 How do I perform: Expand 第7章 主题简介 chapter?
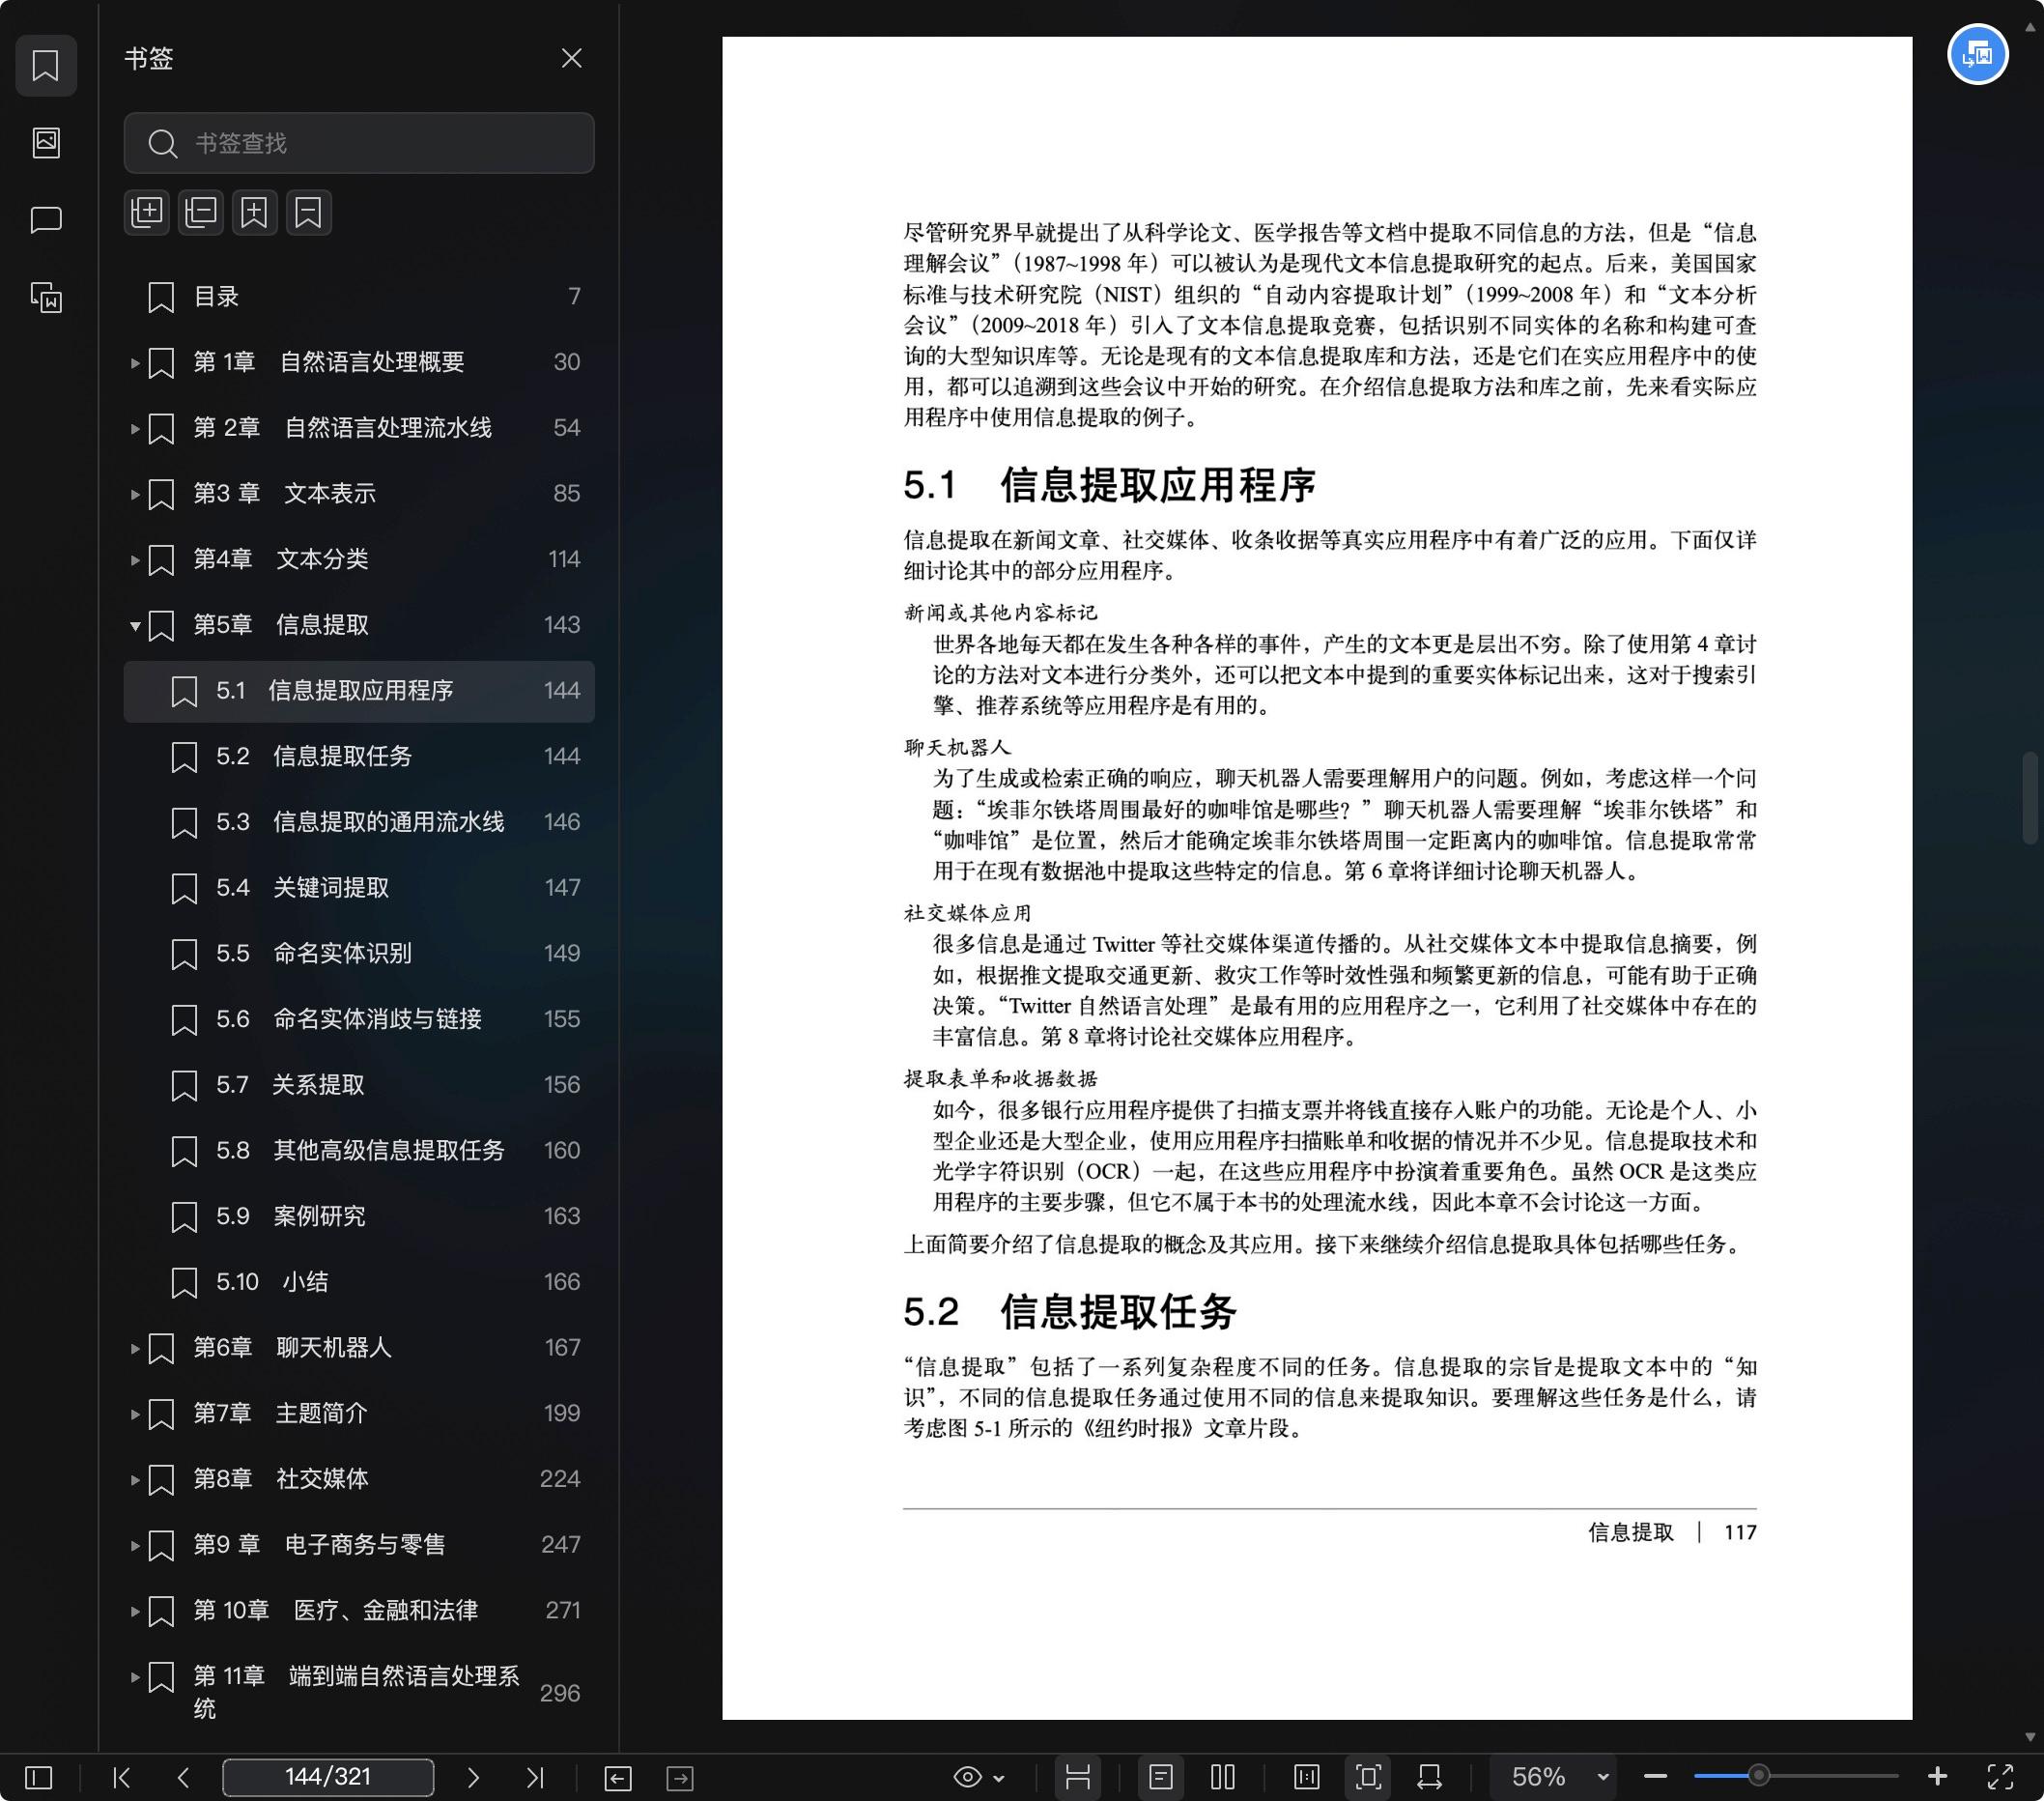[134, 1413]
